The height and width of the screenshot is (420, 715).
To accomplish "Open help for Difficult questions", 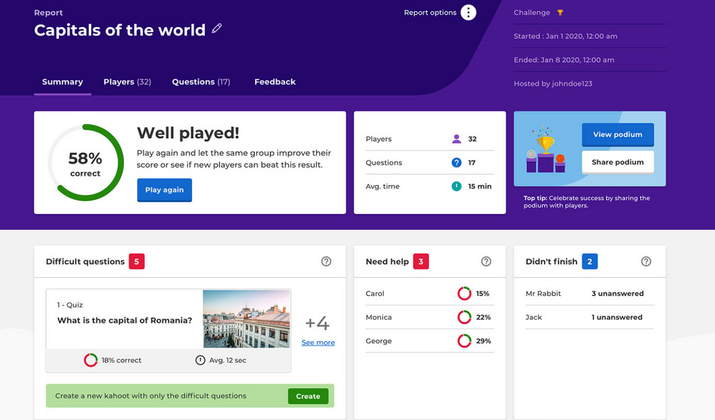I will coord(326,261).
